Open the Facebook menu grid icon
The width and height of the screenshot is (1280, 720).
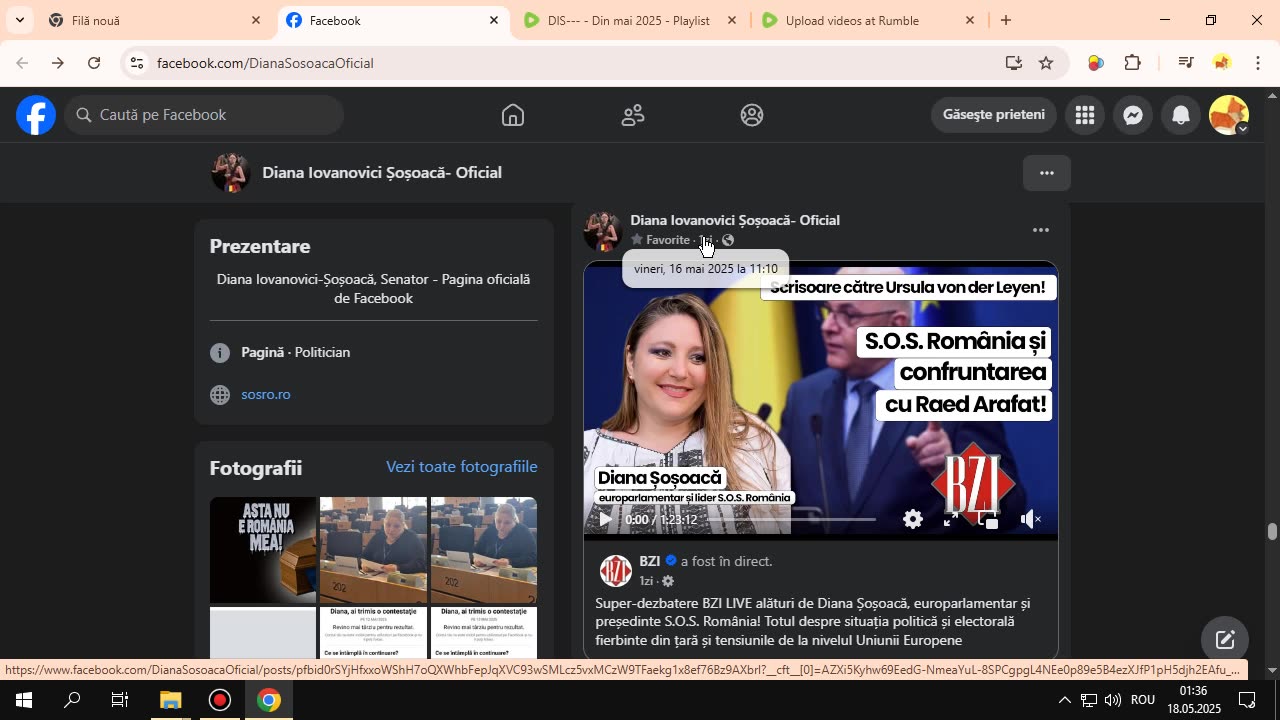(x=1085, y=115)
